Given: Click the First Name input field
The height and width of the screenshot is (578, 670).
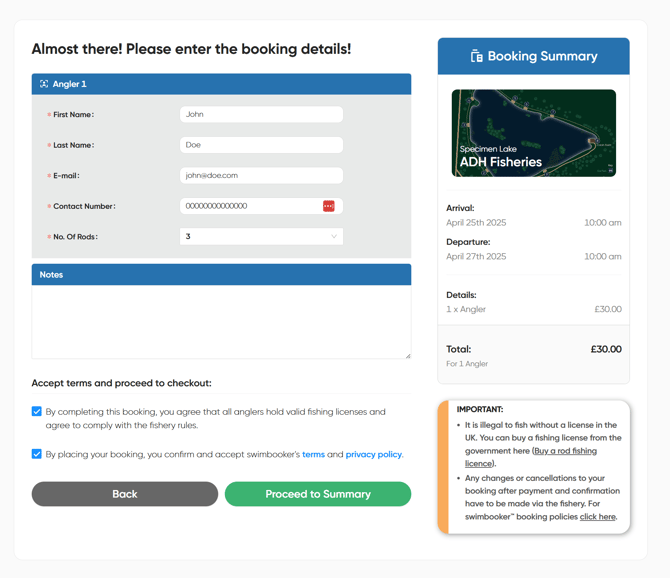Looking at the screenshot, I should [x=261, y=115].
